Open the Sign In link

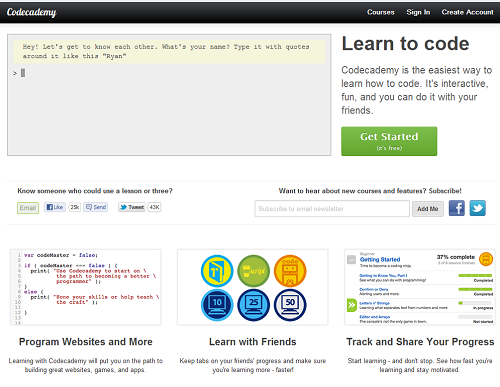[418, 12]
